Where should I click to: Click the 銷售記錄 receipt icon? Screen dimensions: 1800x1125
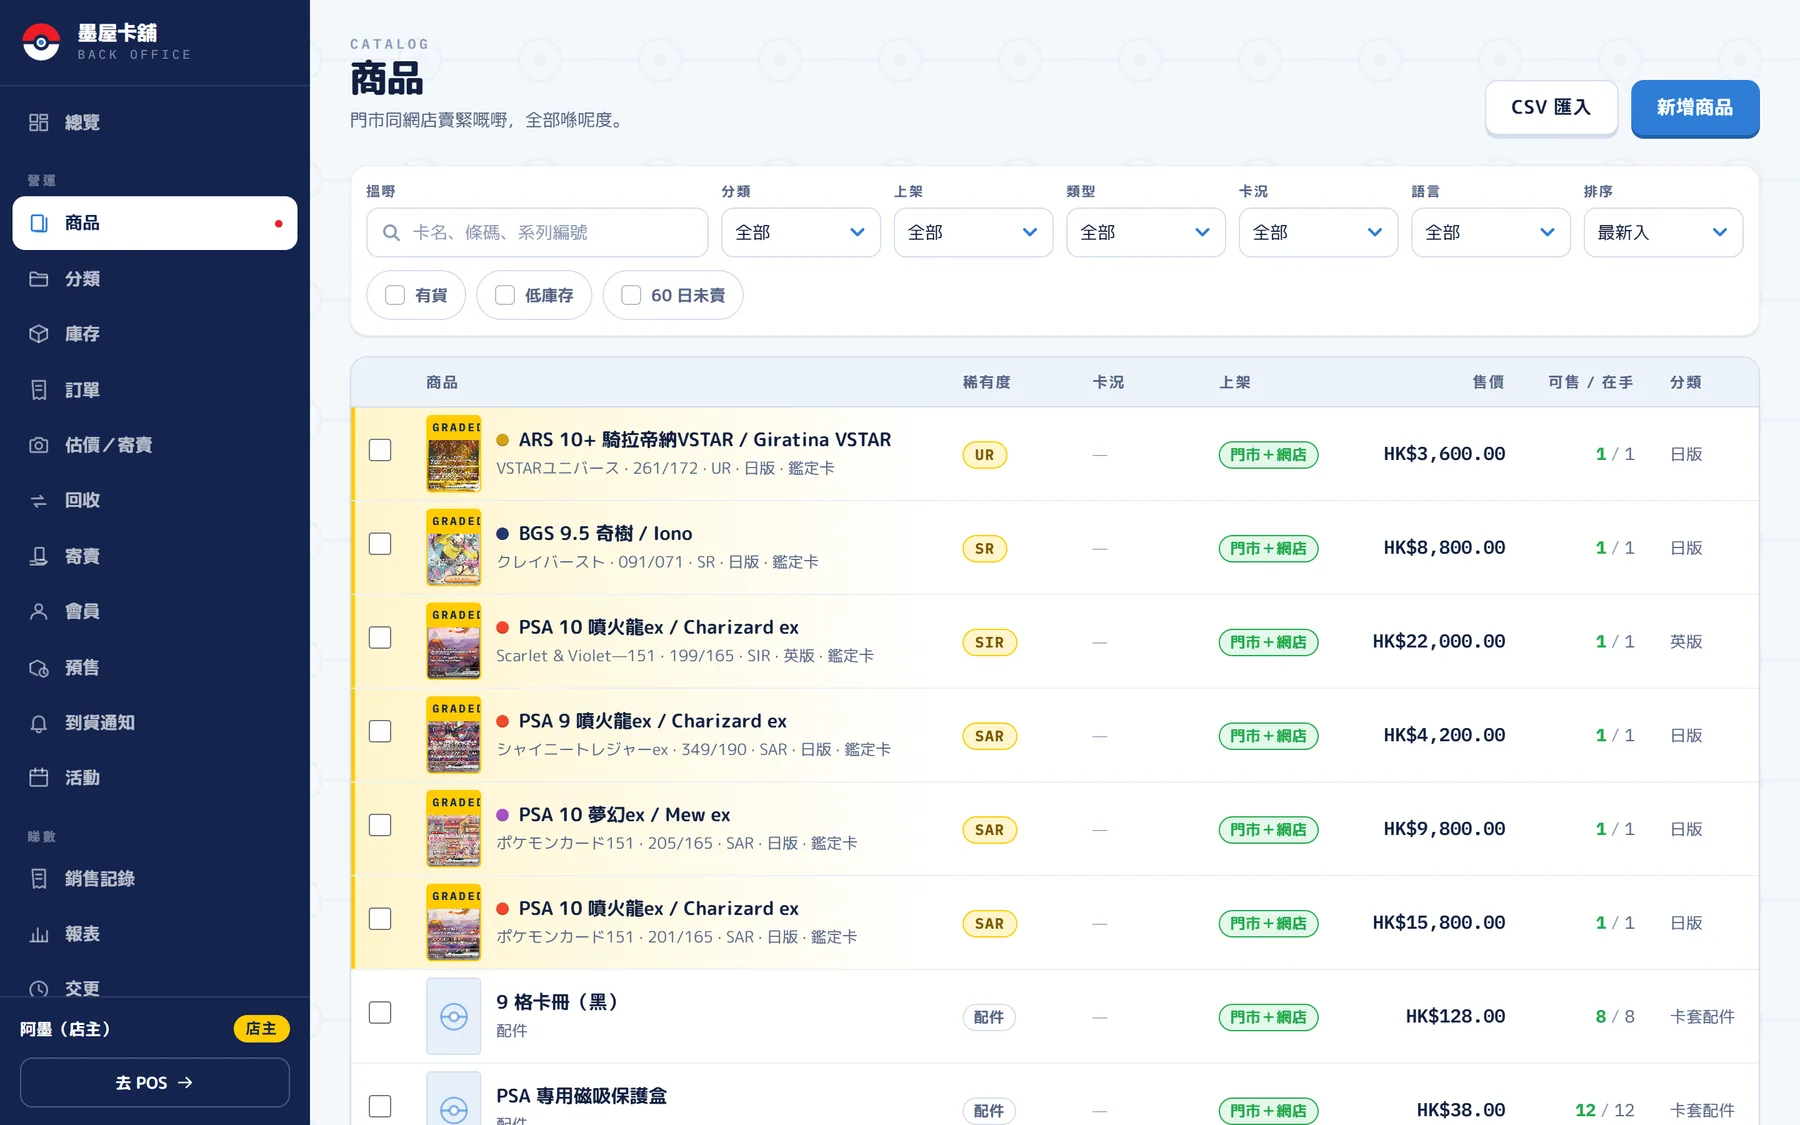coord(39,878)
